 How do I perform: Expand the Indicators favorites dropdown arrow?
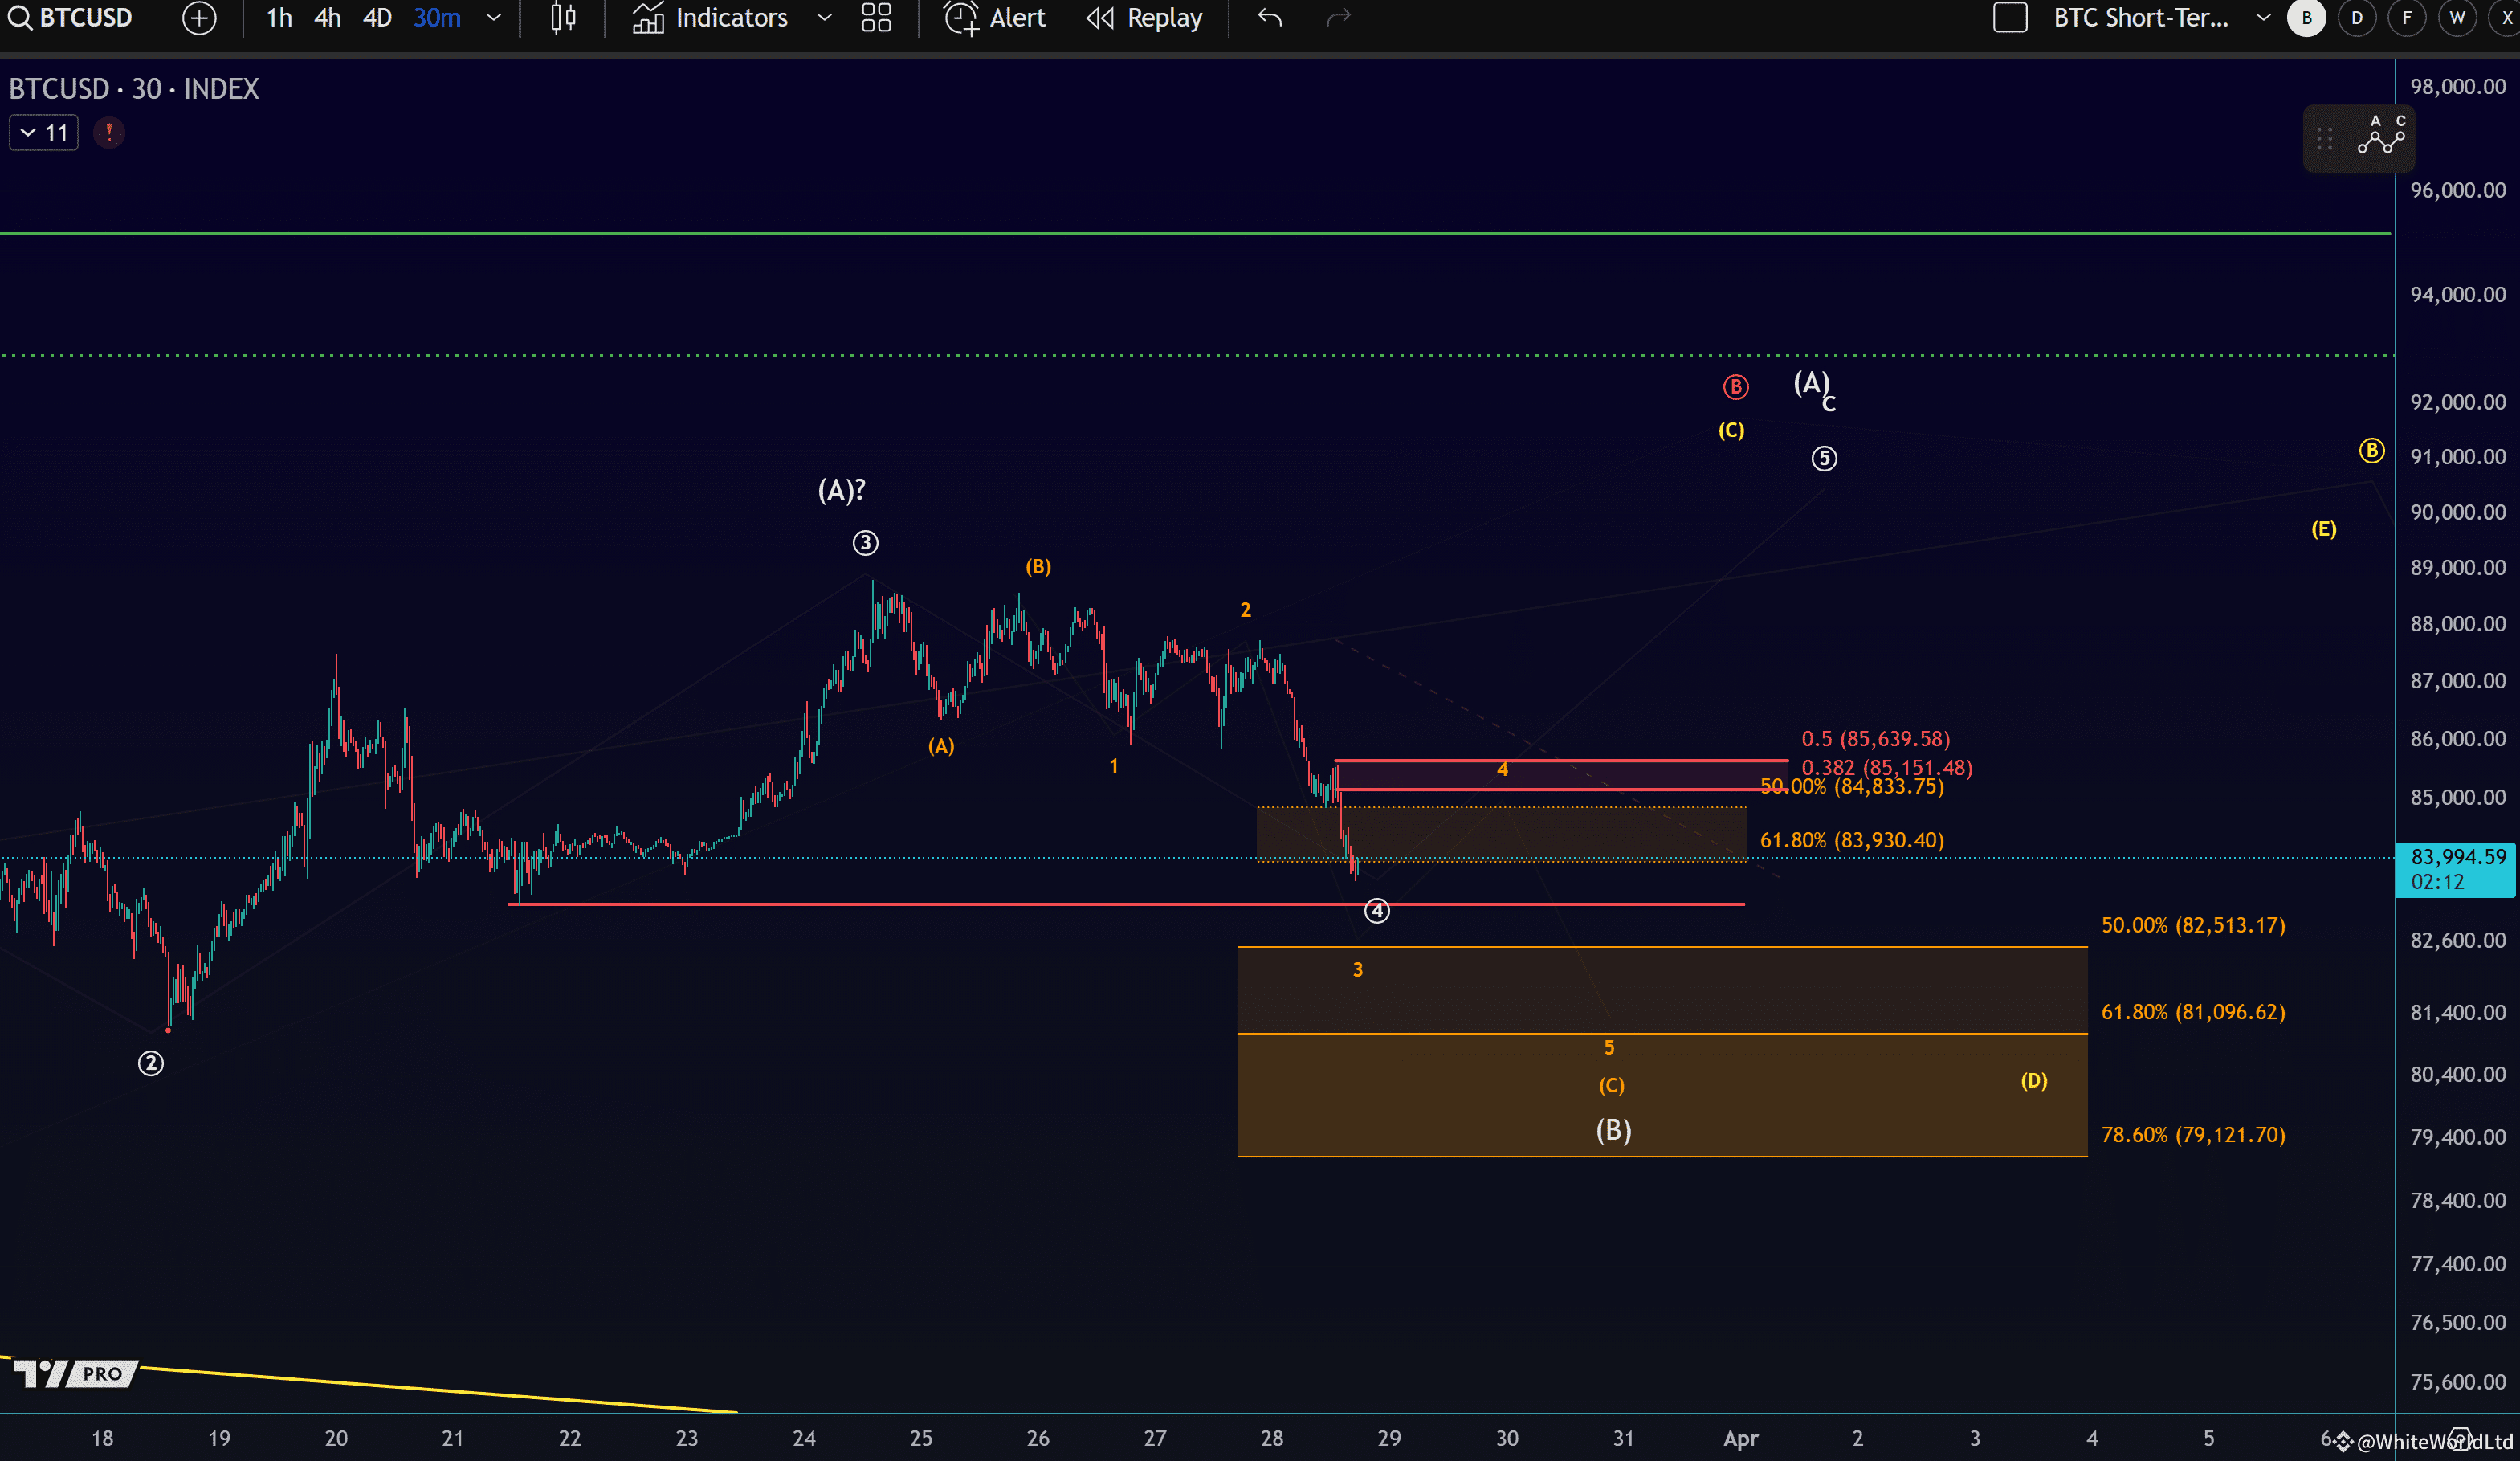click(x=824, y=18)
